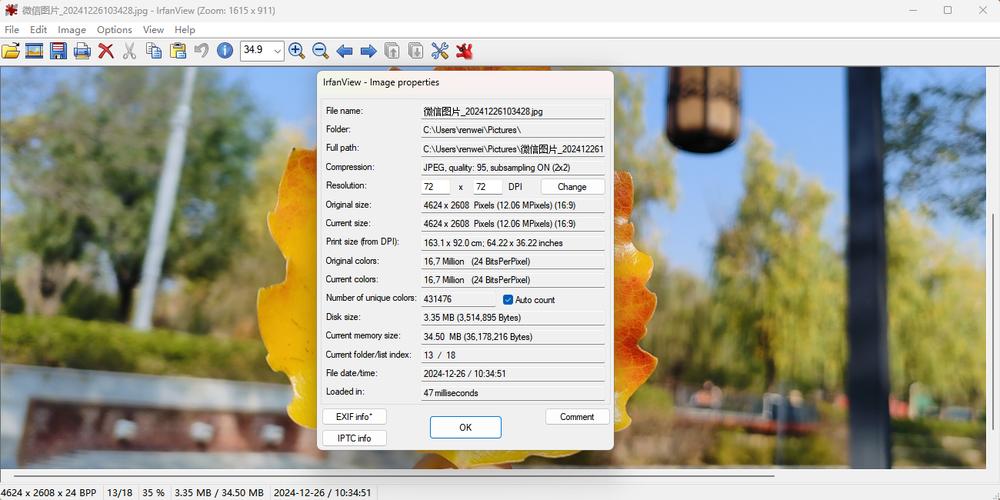Click the Full path field
The width and height of the screenshot is (1000, 500).
[513, 149]
